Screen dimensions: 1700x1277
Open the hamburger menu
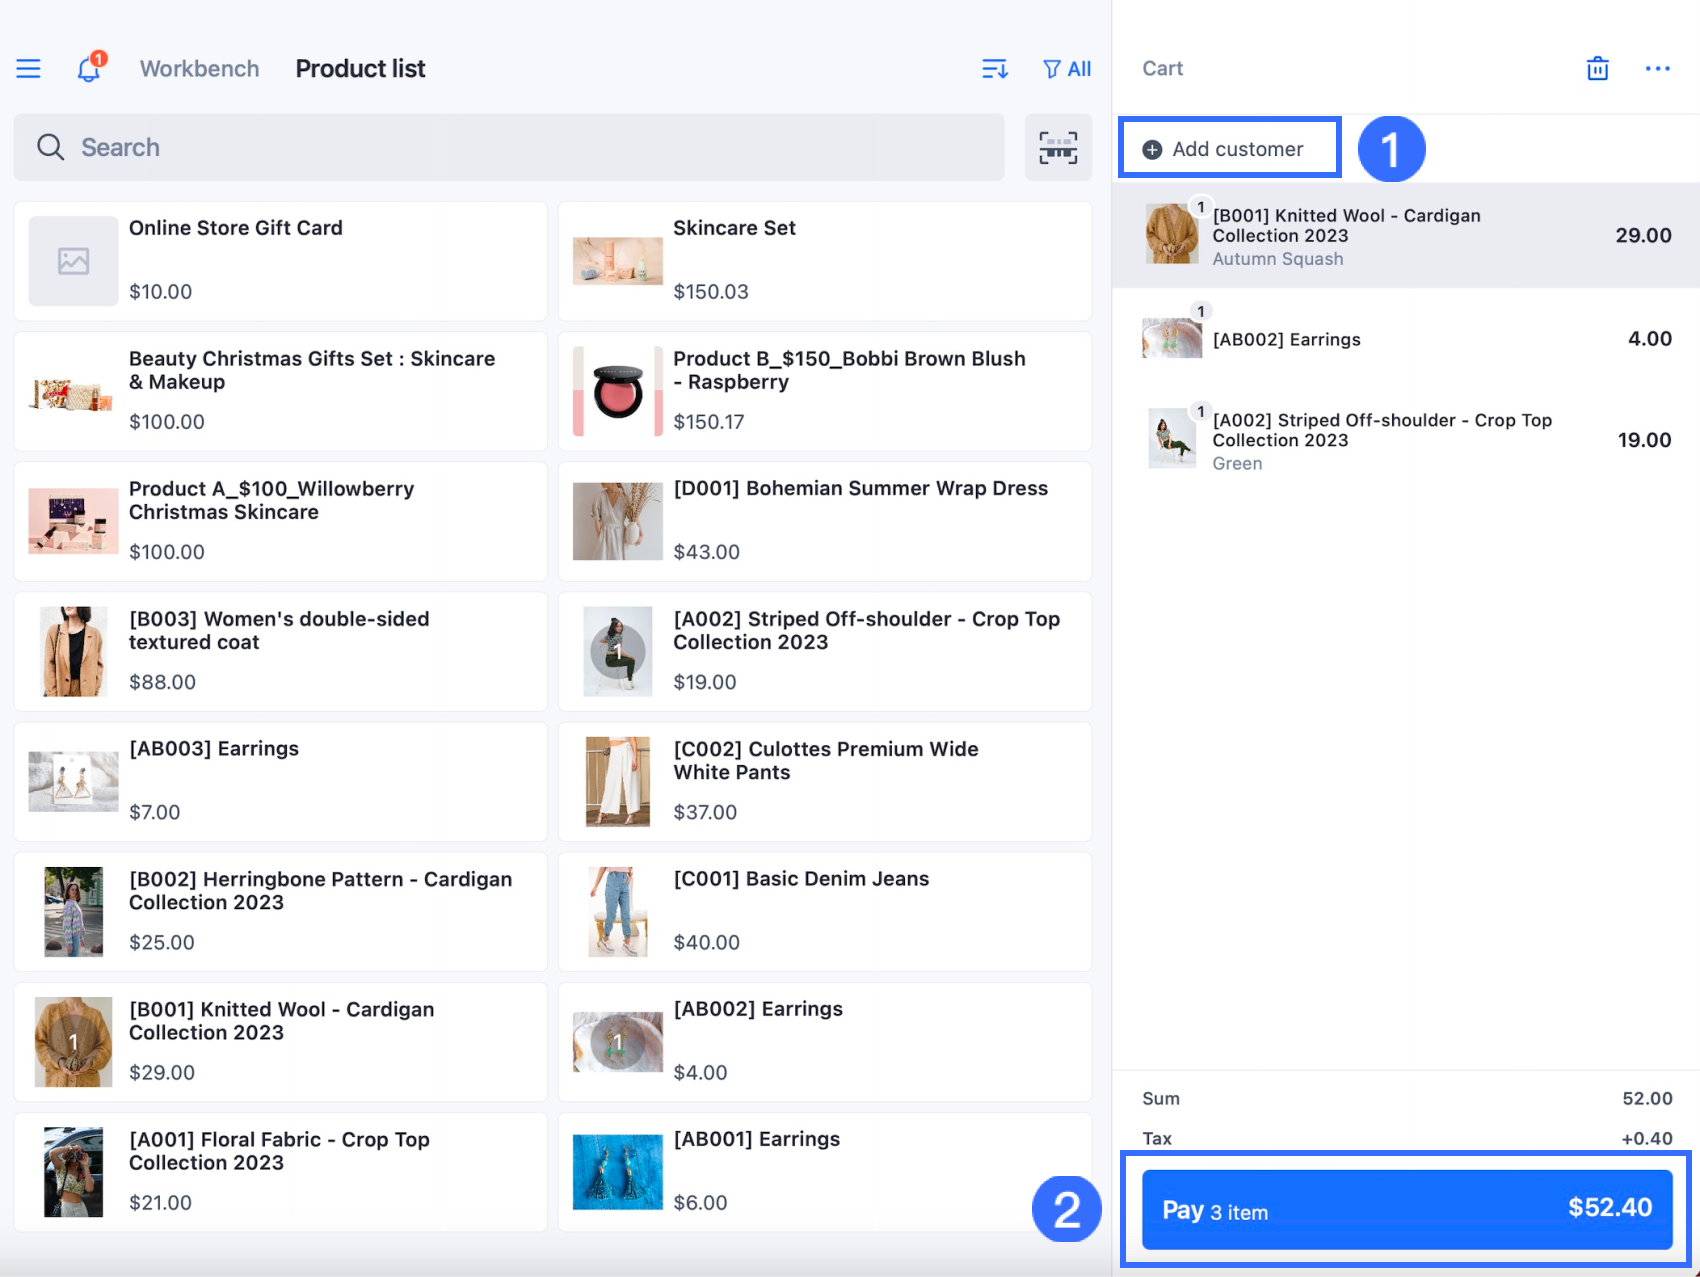coord(28,69)
